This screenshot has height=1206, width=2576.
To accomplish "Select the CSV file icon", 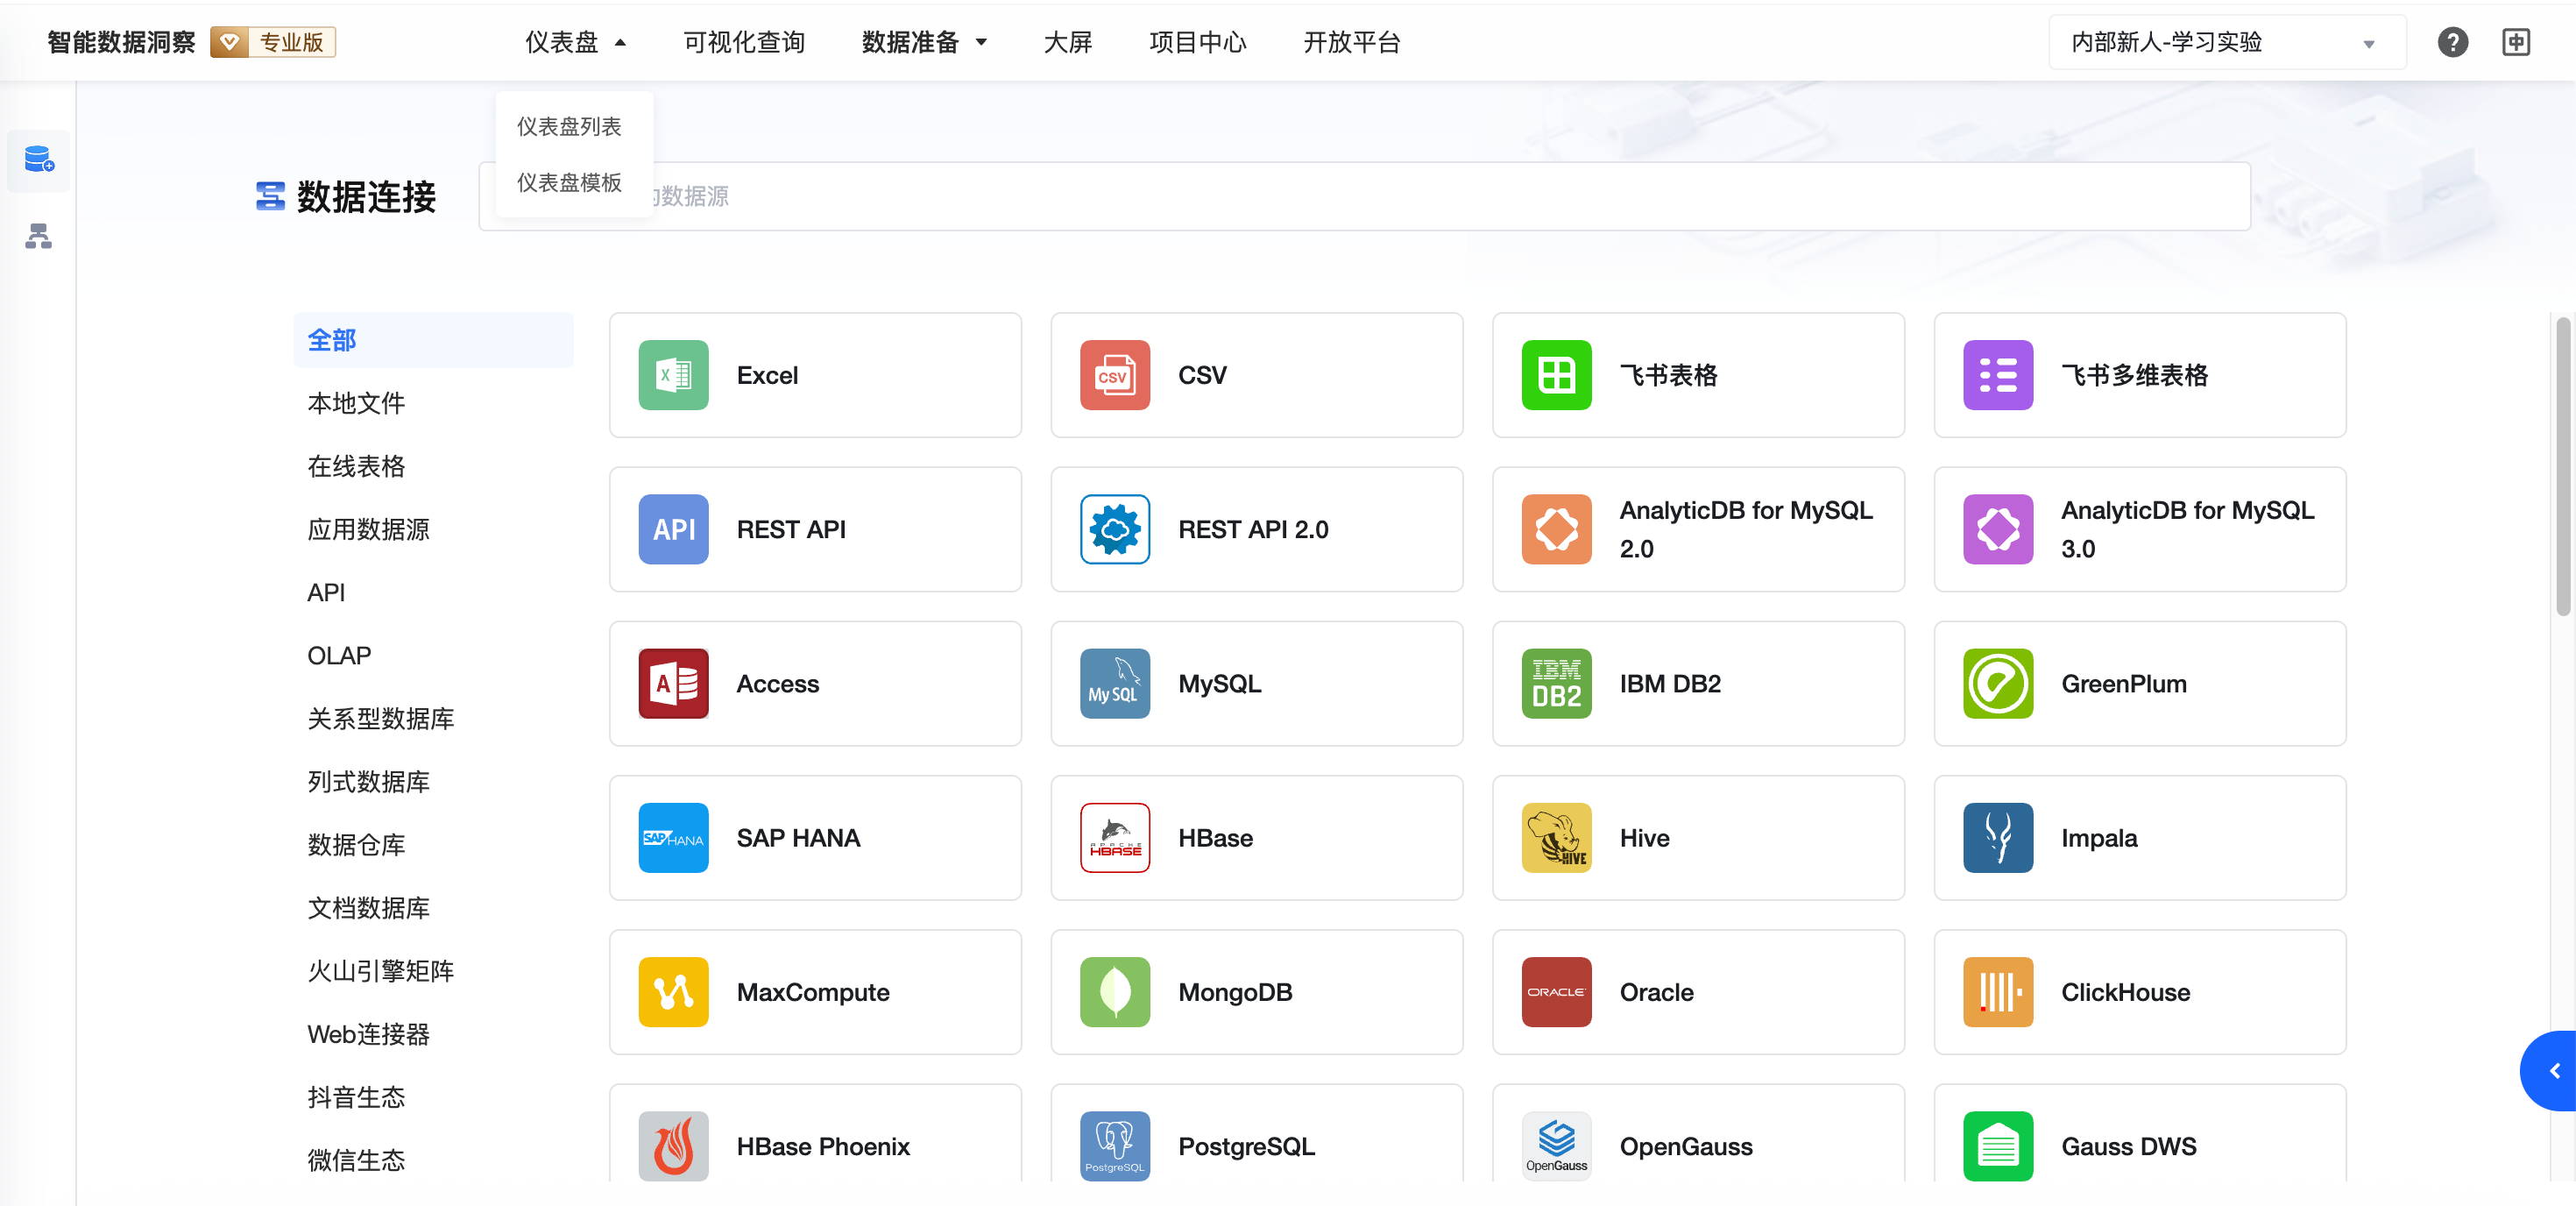I will pyautogui.click(x=1115, y=375).
